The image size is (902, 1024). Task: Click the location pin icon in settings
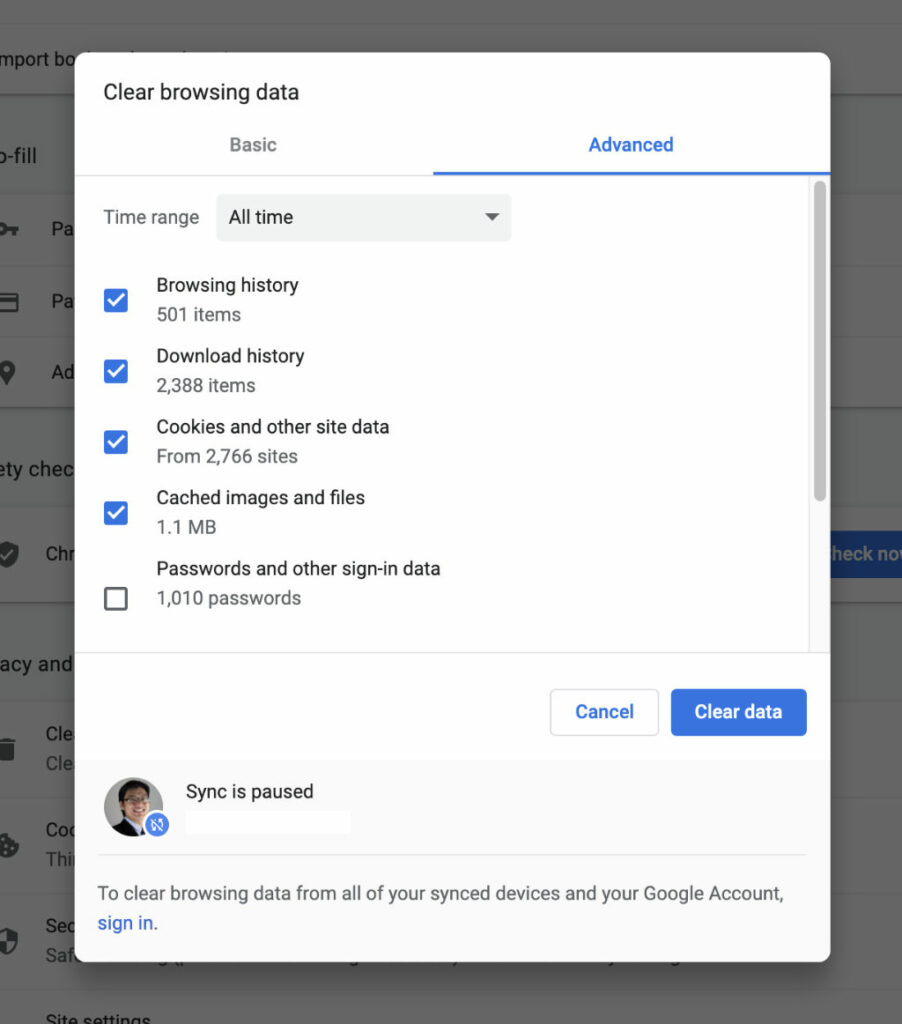click(x=7, y=372)
